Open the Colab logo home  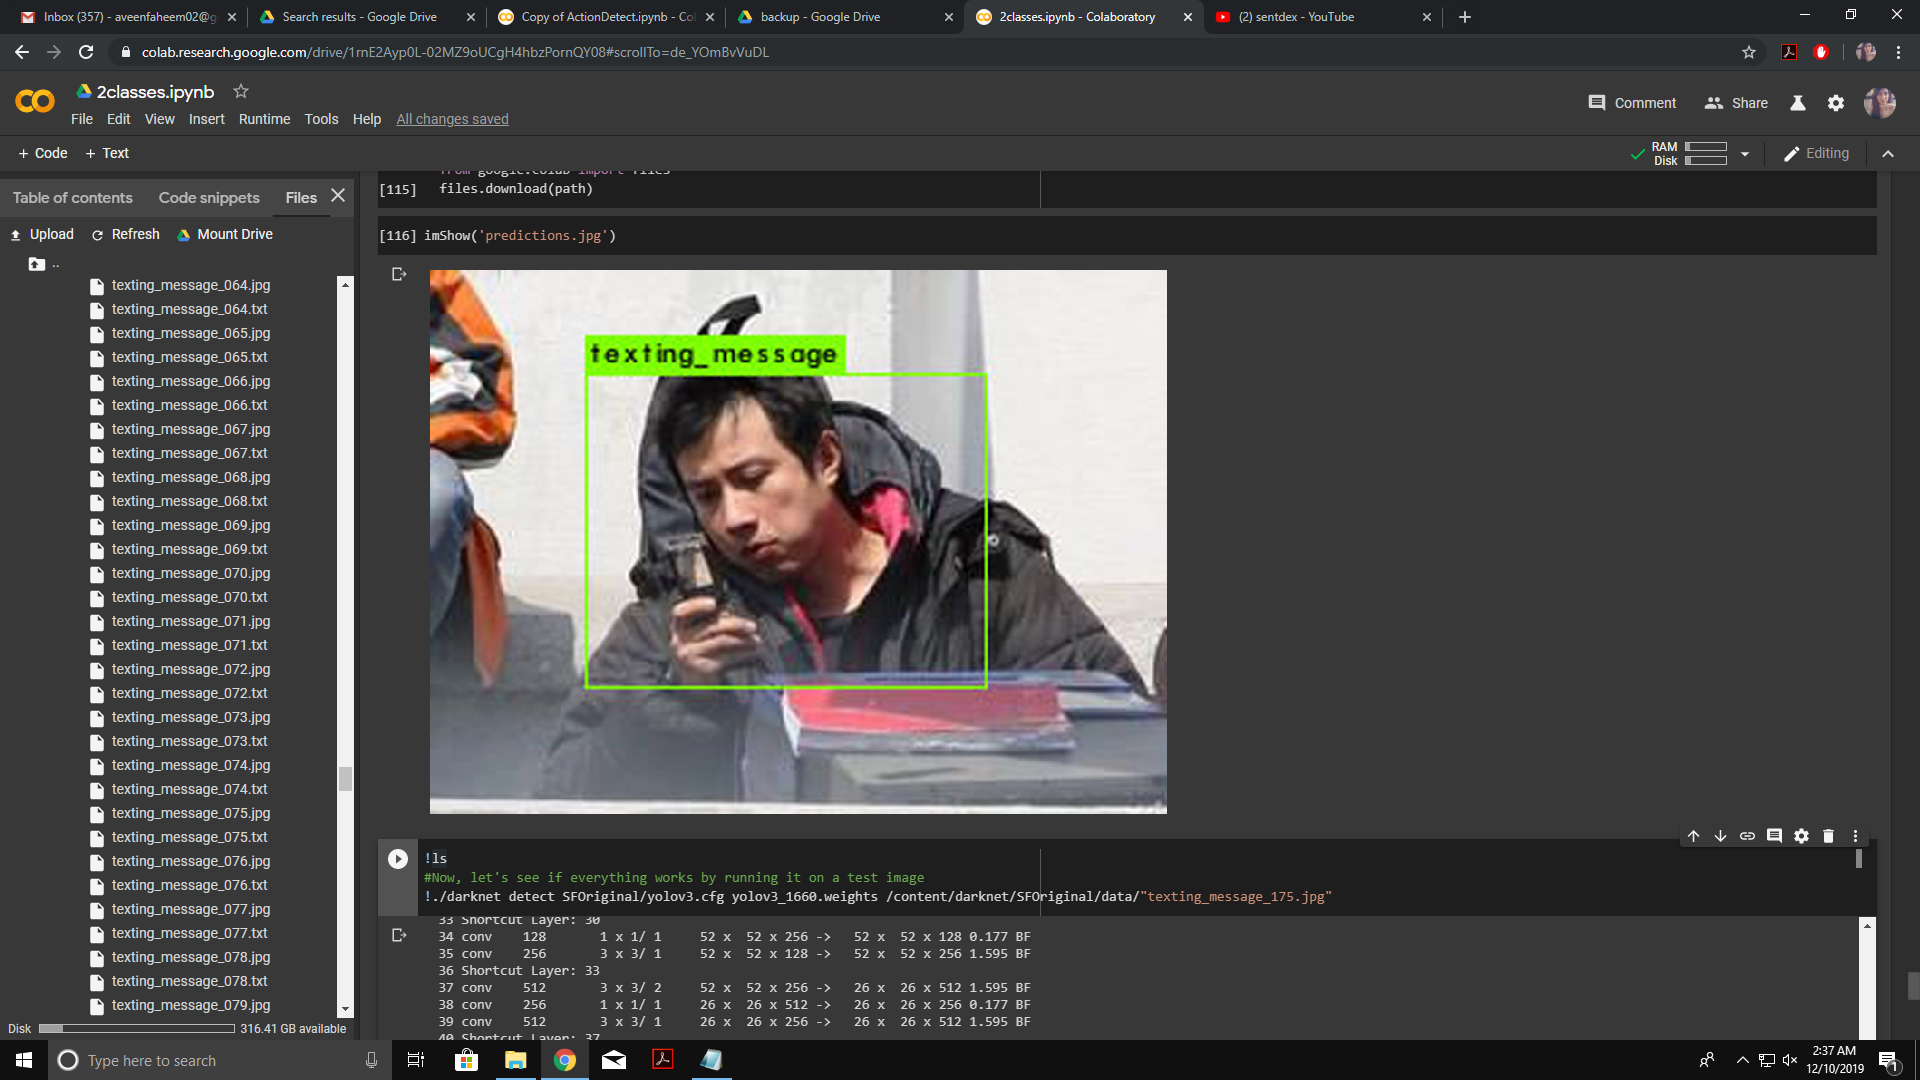[x=35, y=101]
